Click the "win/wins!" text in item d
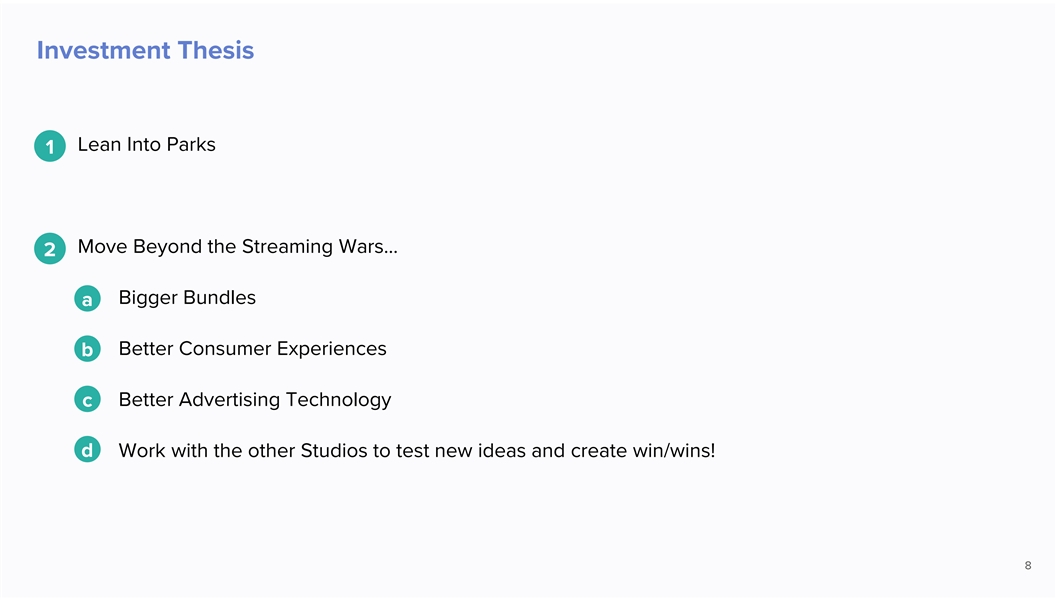 [x=674, y=450]
